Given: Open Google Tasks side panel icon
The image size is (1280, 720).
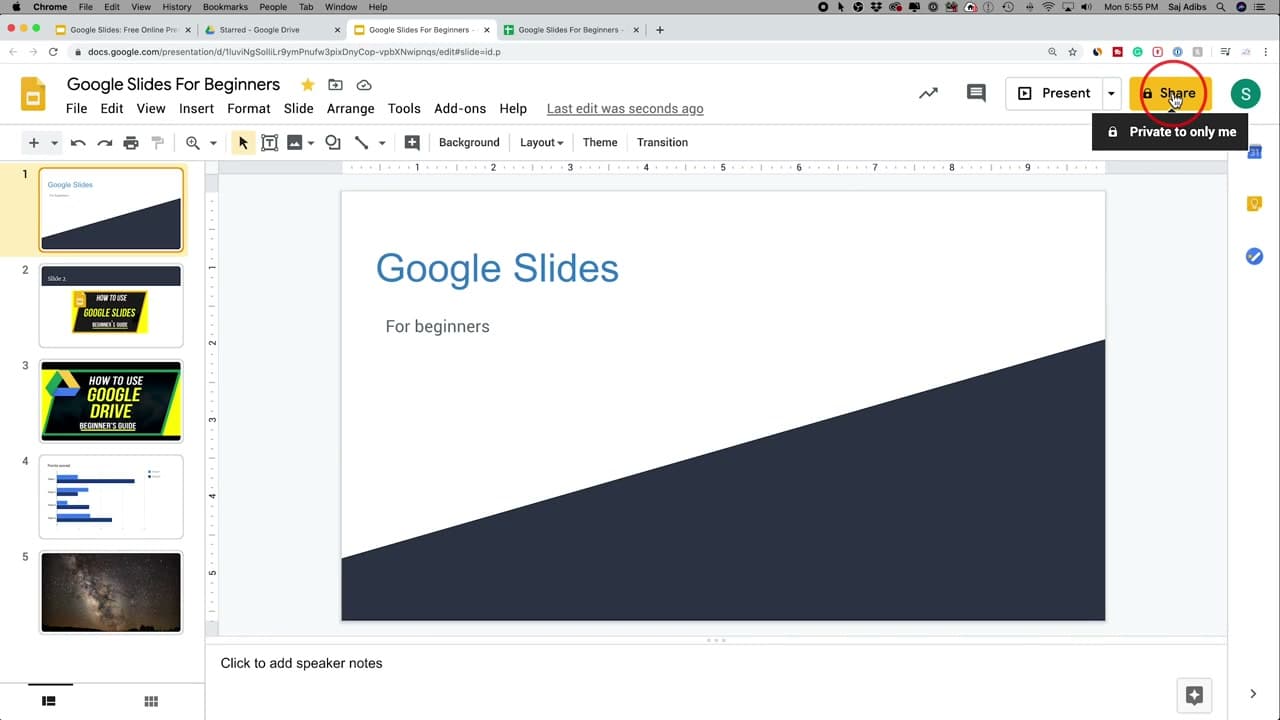Looking at the screenshot, I should [1254, 256].
